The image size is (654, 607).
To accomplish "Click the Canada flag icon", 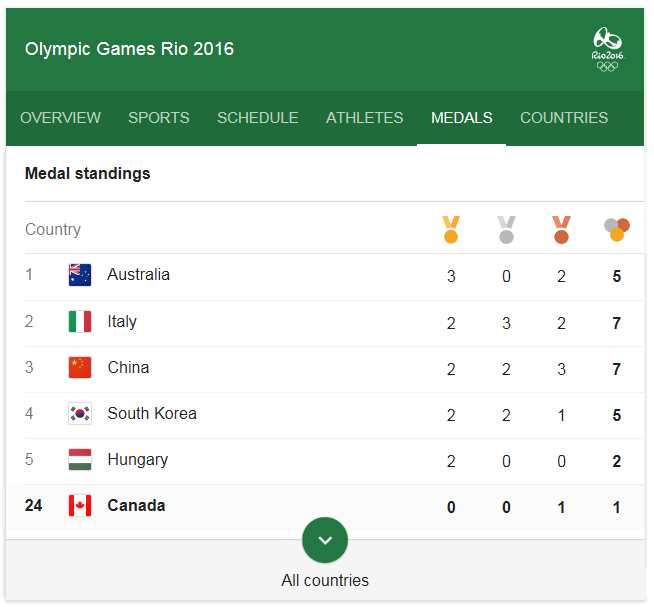I will (80, 506).
